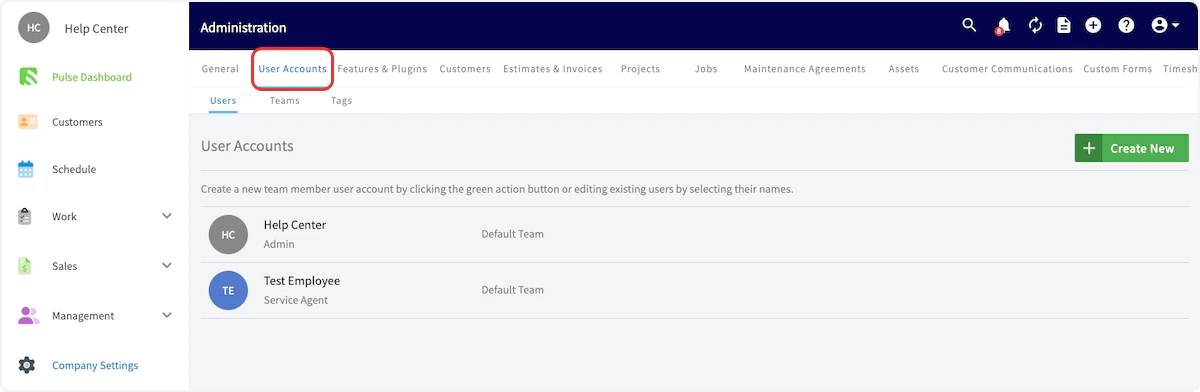Open Customer Communications tab
The width and height of the screenshot is (1200, 392).
(x=1007, y=69)
